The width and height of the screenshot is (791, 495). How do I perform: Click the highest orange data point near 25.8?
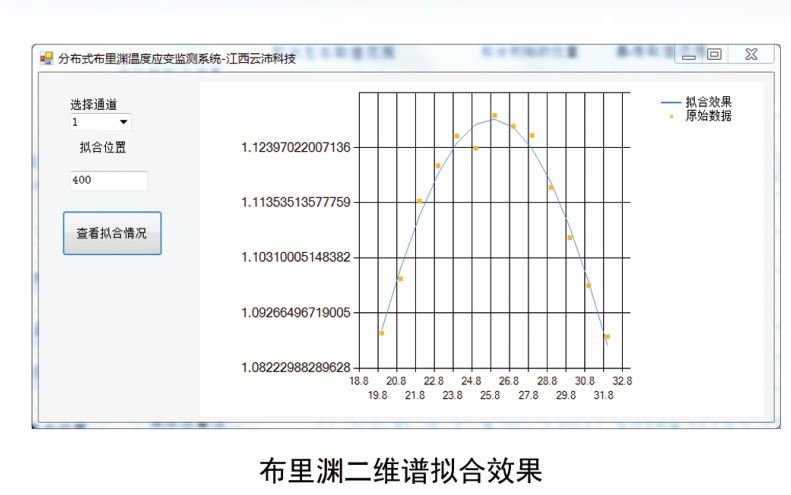[x=494, y=116]
